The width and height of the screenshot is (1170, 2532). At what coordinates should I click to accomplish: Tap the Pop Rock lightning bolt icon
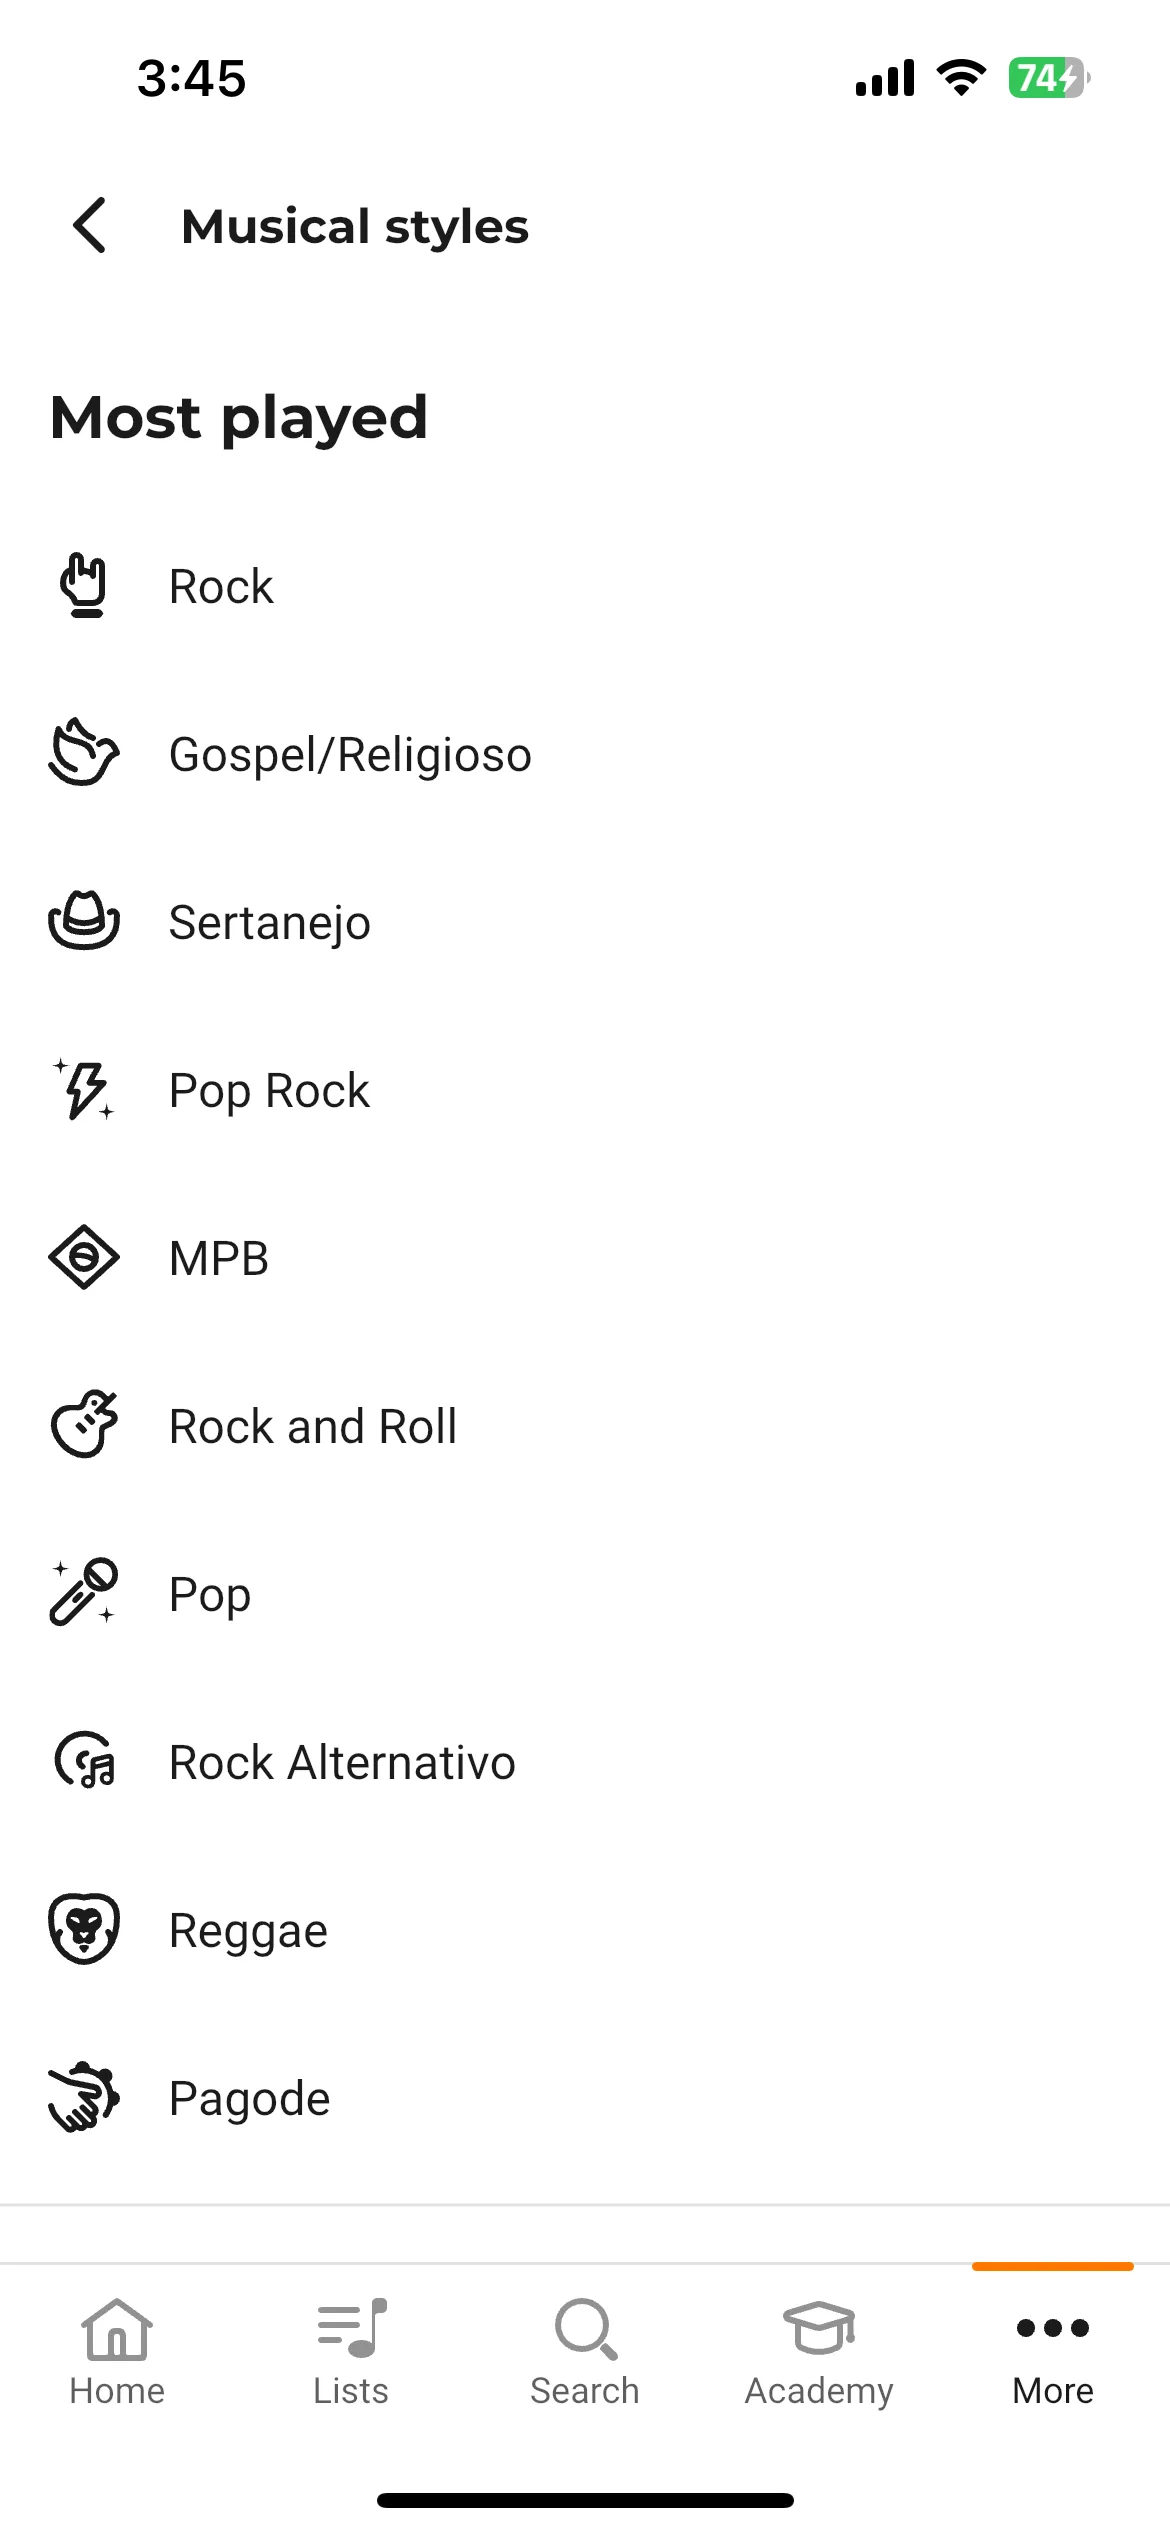[84, 1089]
